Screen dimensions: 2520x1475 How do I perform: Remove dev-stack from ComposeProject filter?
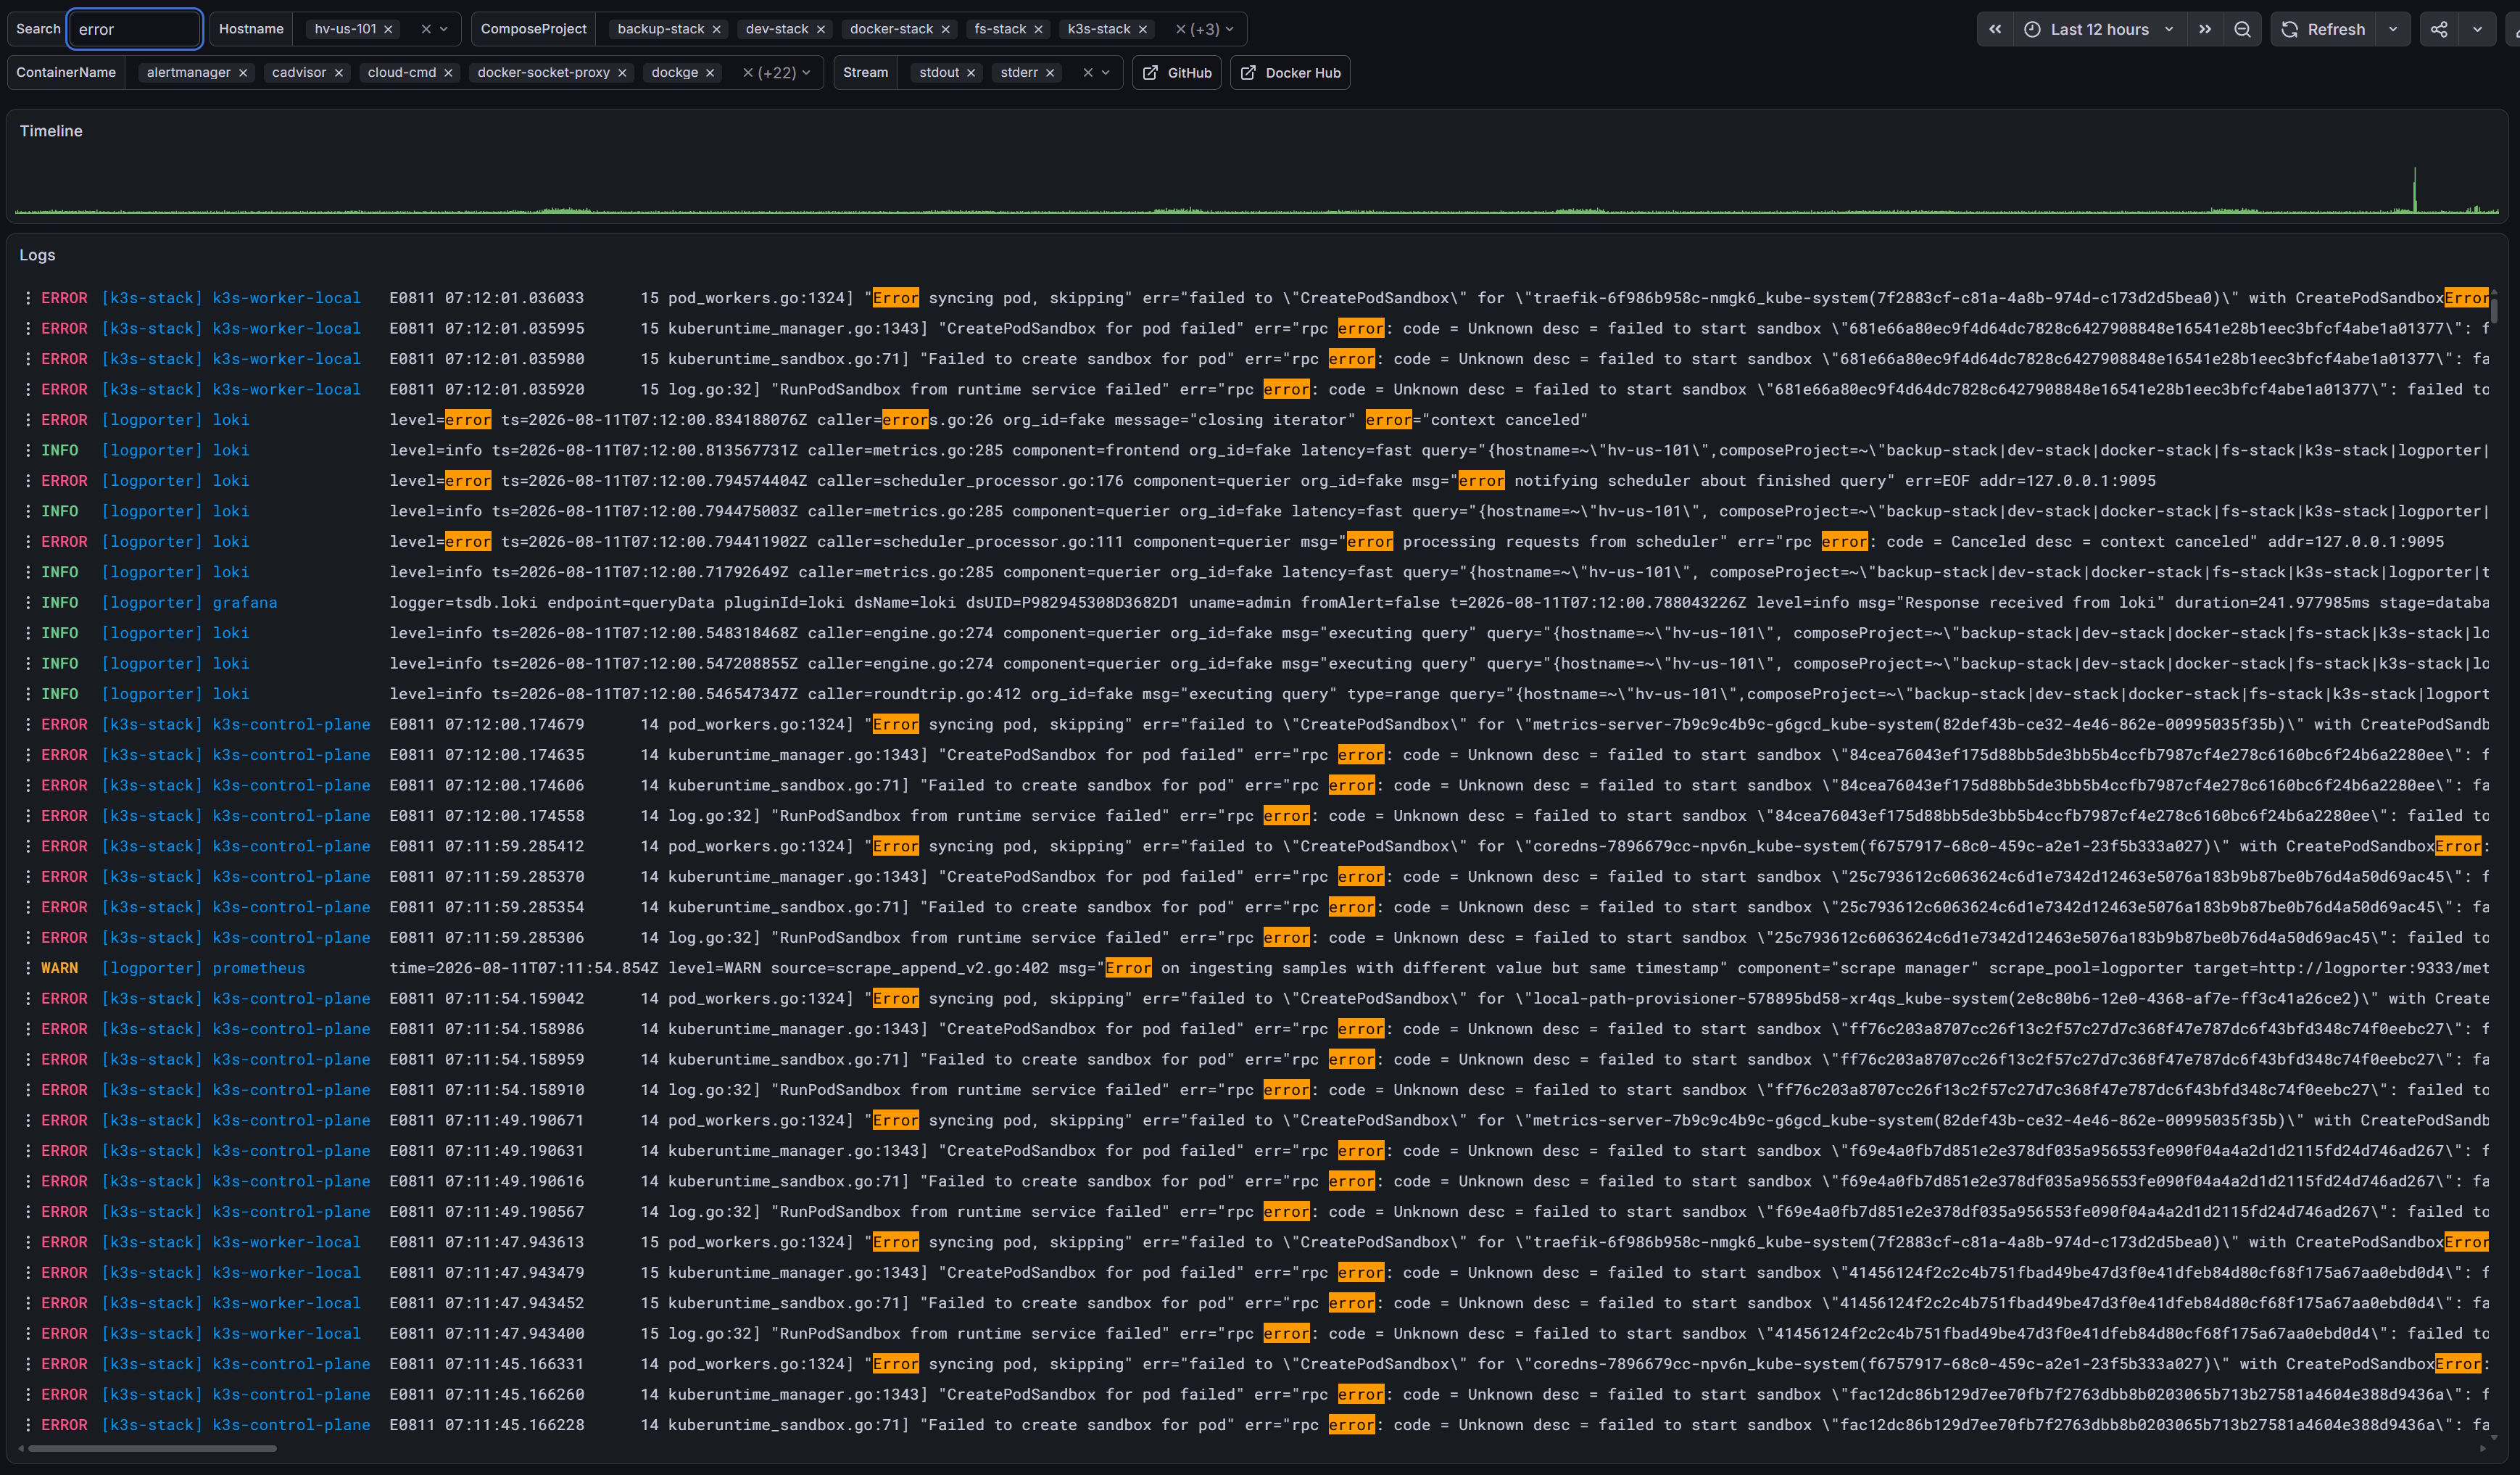821,29
